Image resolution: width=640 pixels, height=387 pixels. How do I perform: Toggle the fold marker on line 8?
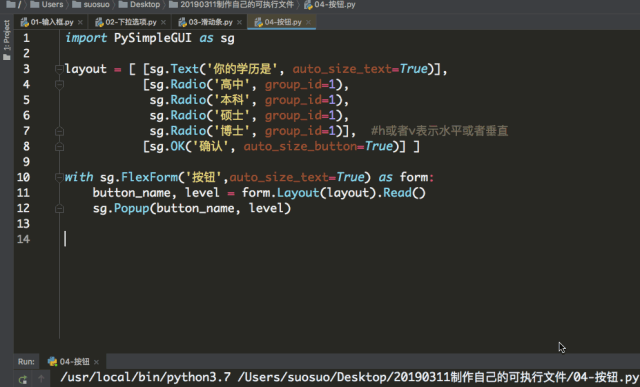pos(59,147)
